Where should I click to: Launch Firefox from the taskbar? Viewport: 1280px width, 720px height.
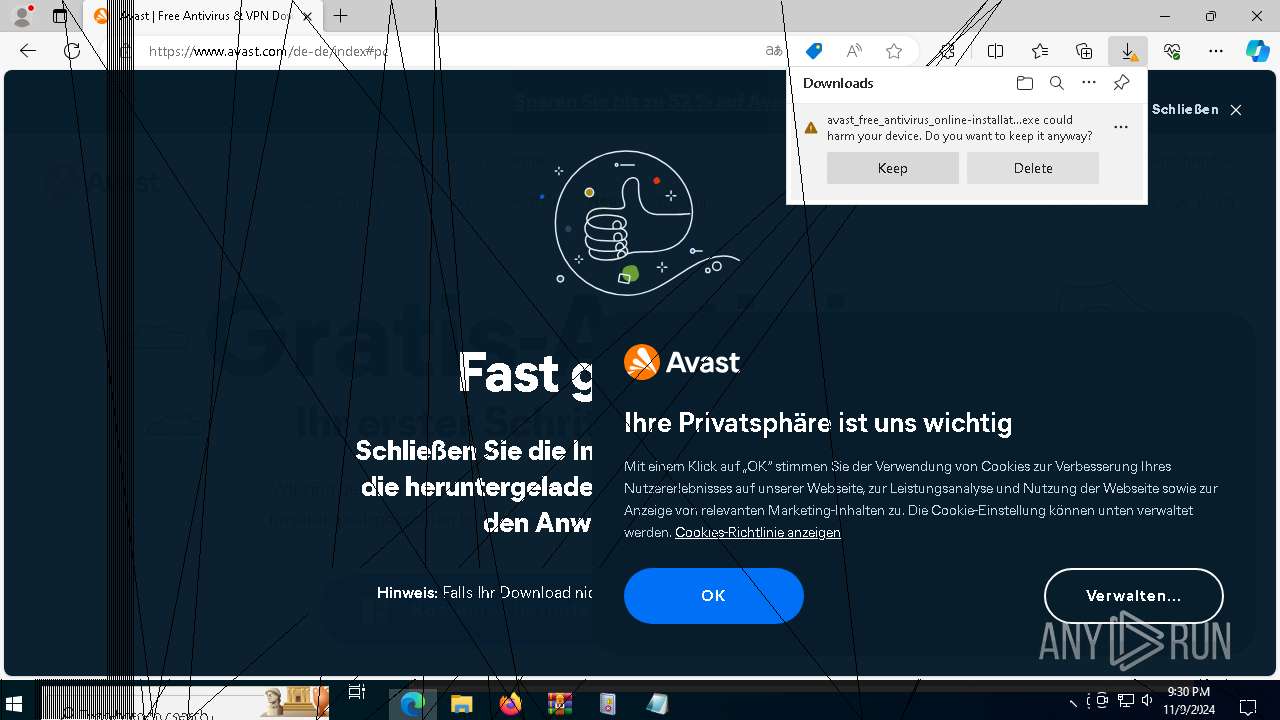(510, 704)
